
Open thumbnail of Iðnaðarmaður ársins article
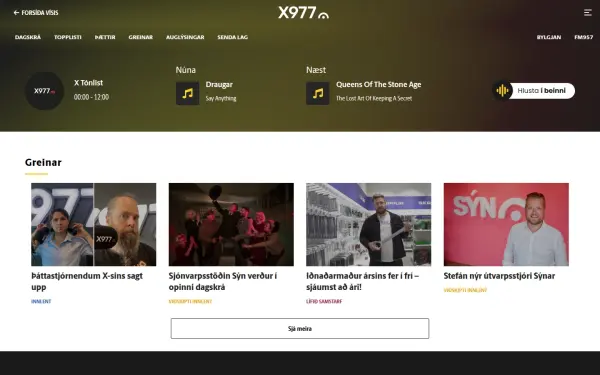[368, 224]
